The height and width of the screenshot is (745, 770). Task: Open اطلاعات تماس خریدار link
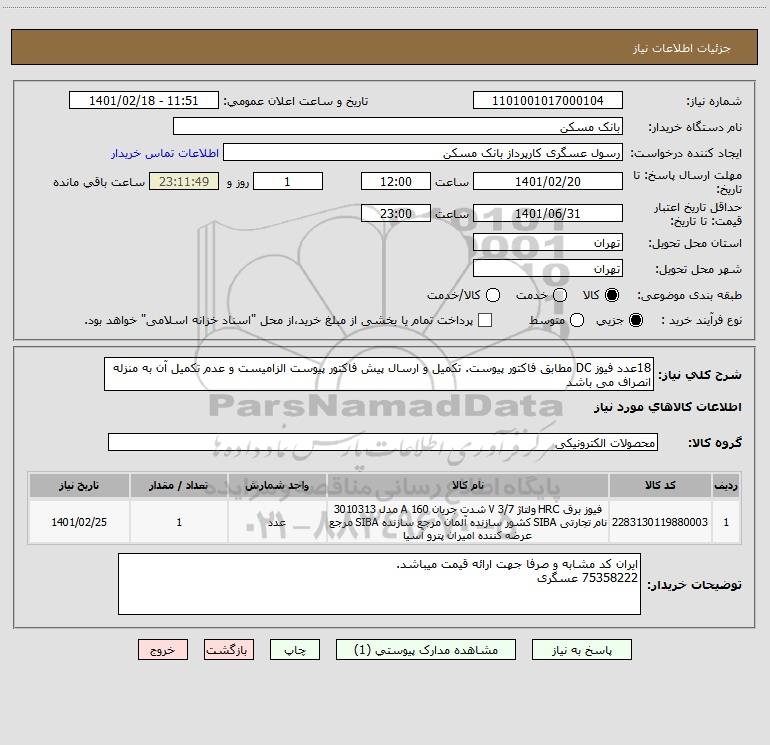pos(165,153)
